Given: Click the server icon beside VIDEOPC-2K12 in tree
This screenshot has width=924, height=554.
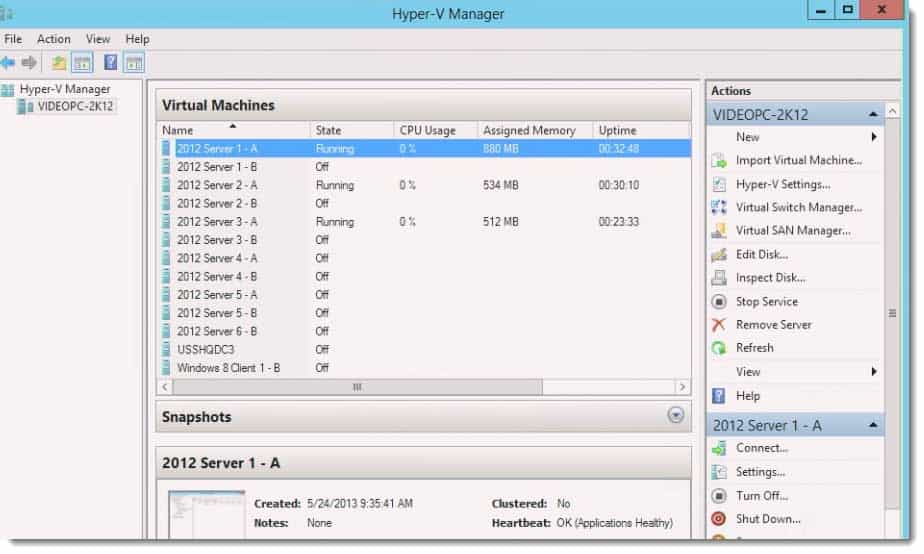Looking at the screenshot, I should [x=25, y=107].
